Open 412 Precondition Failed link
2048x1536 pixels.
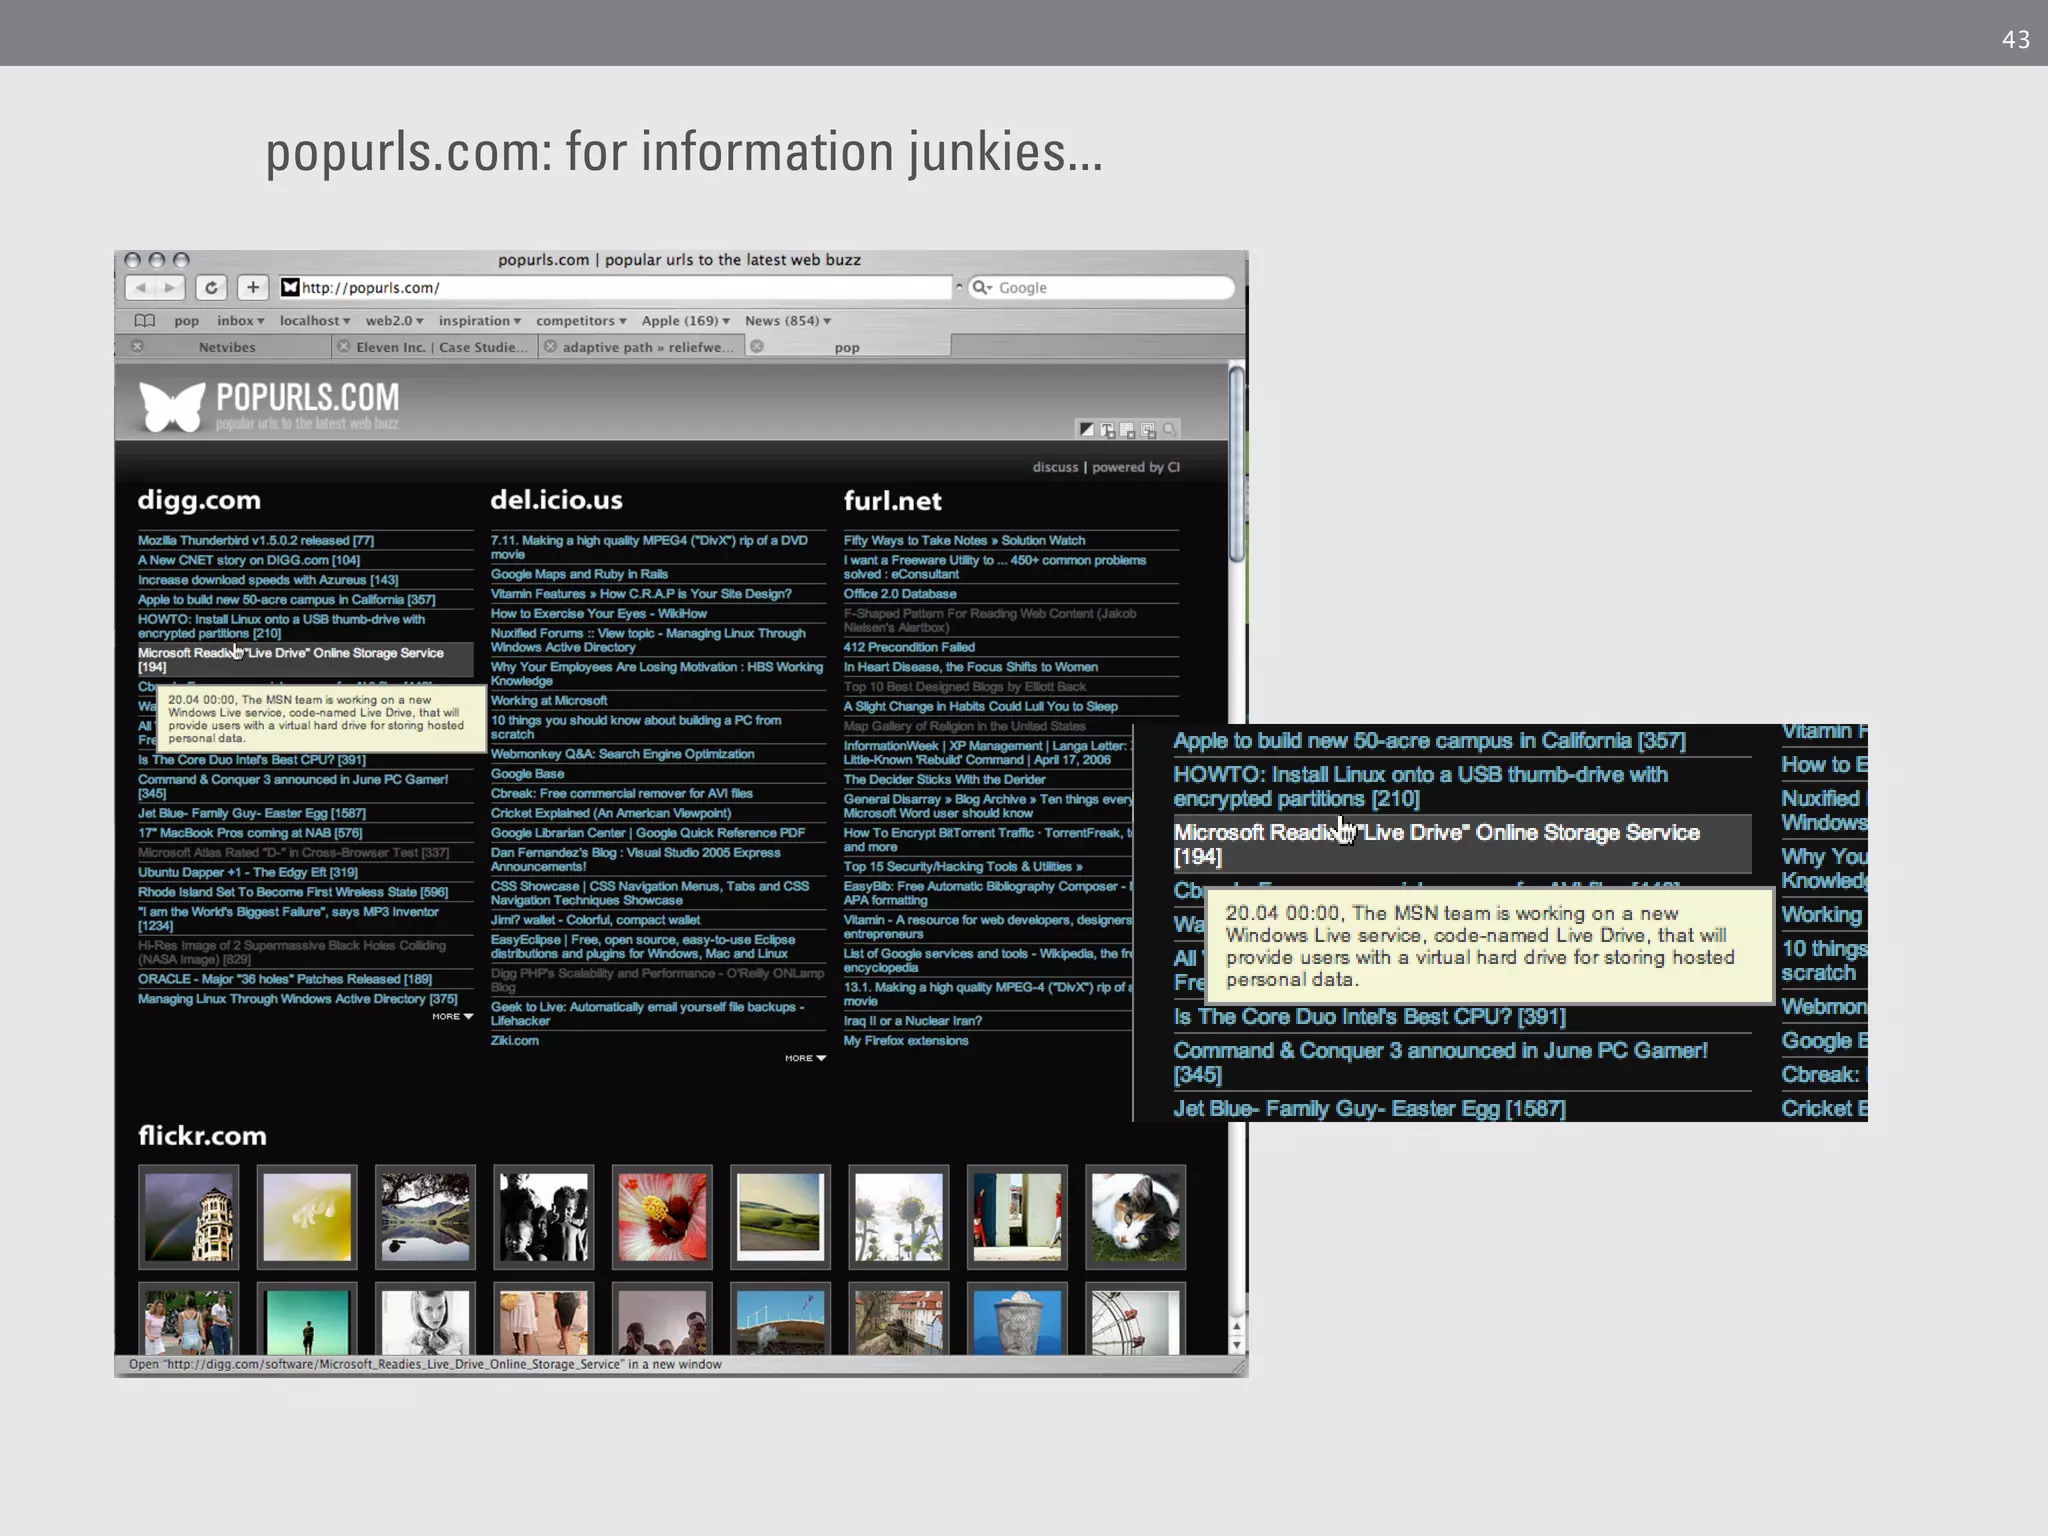pos(909,647)
